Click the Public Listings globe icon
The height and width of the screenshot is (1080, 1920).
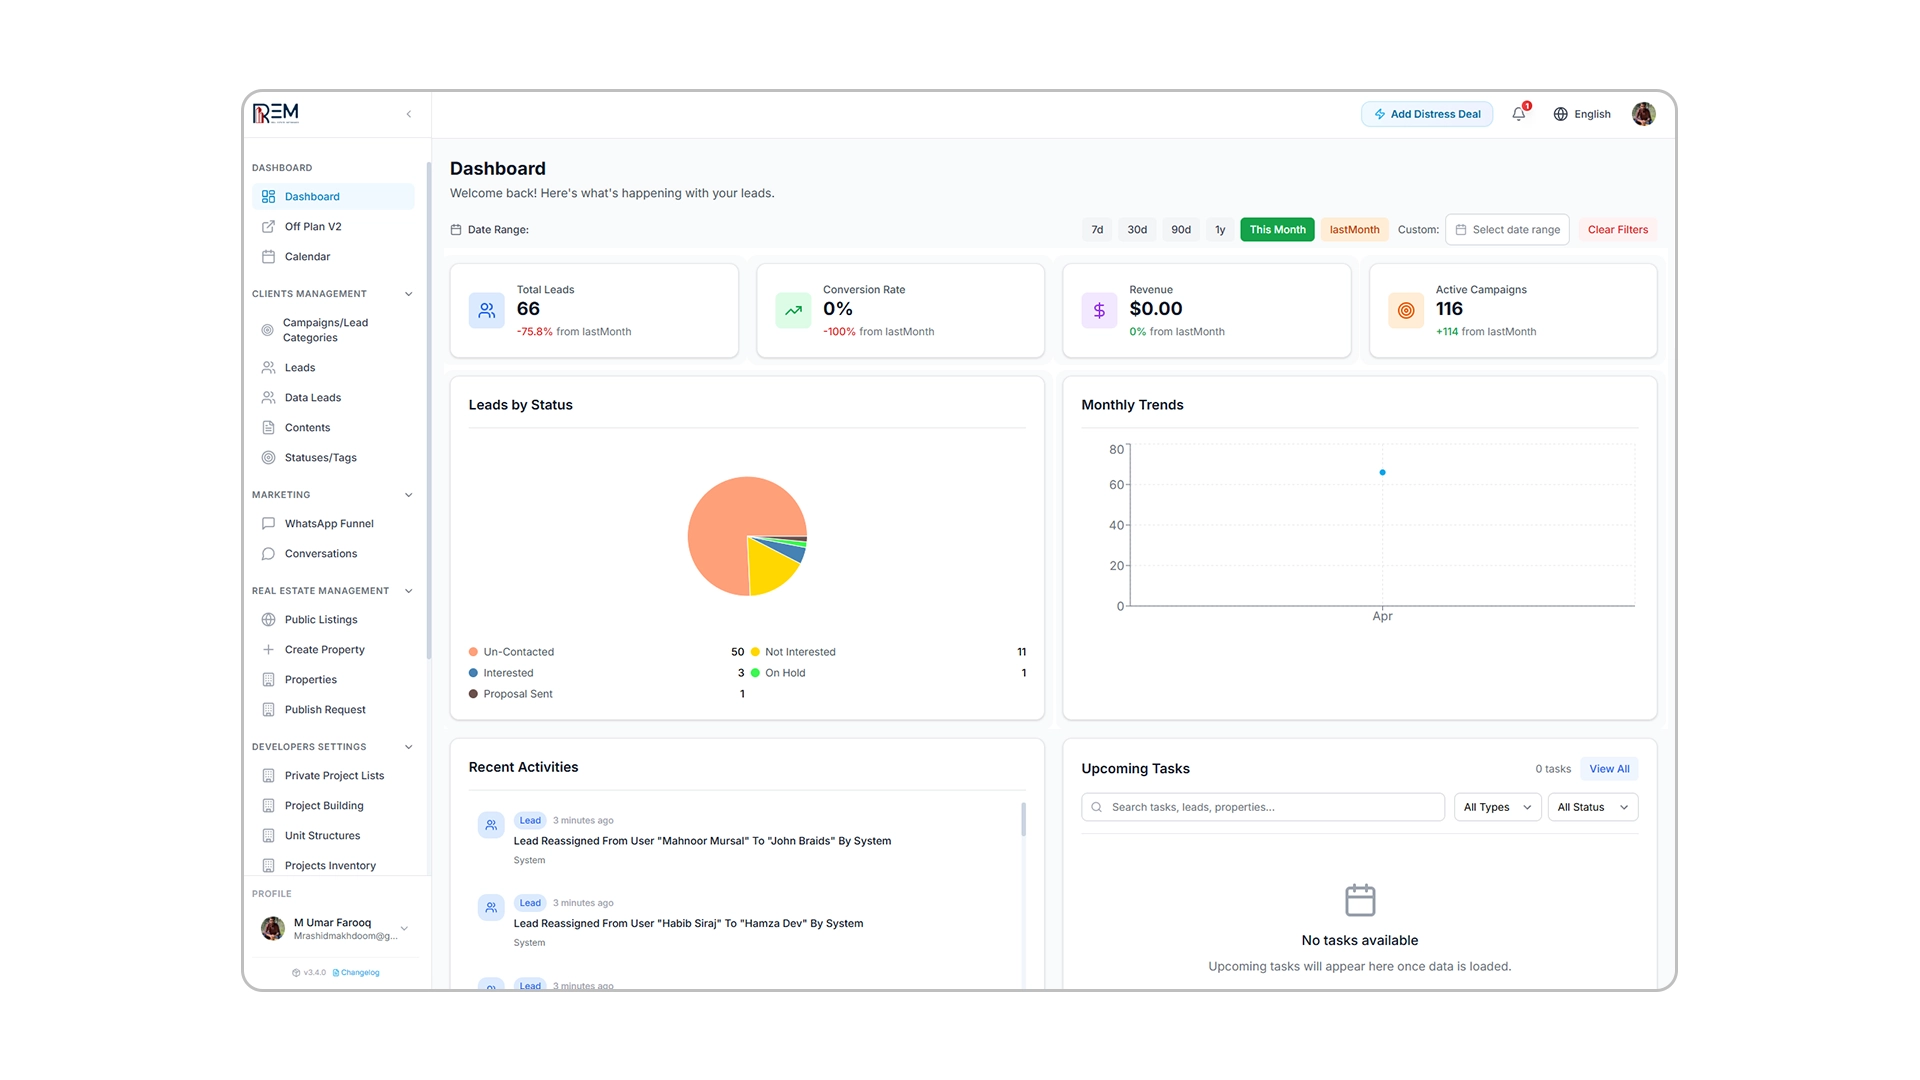(268, 620)
